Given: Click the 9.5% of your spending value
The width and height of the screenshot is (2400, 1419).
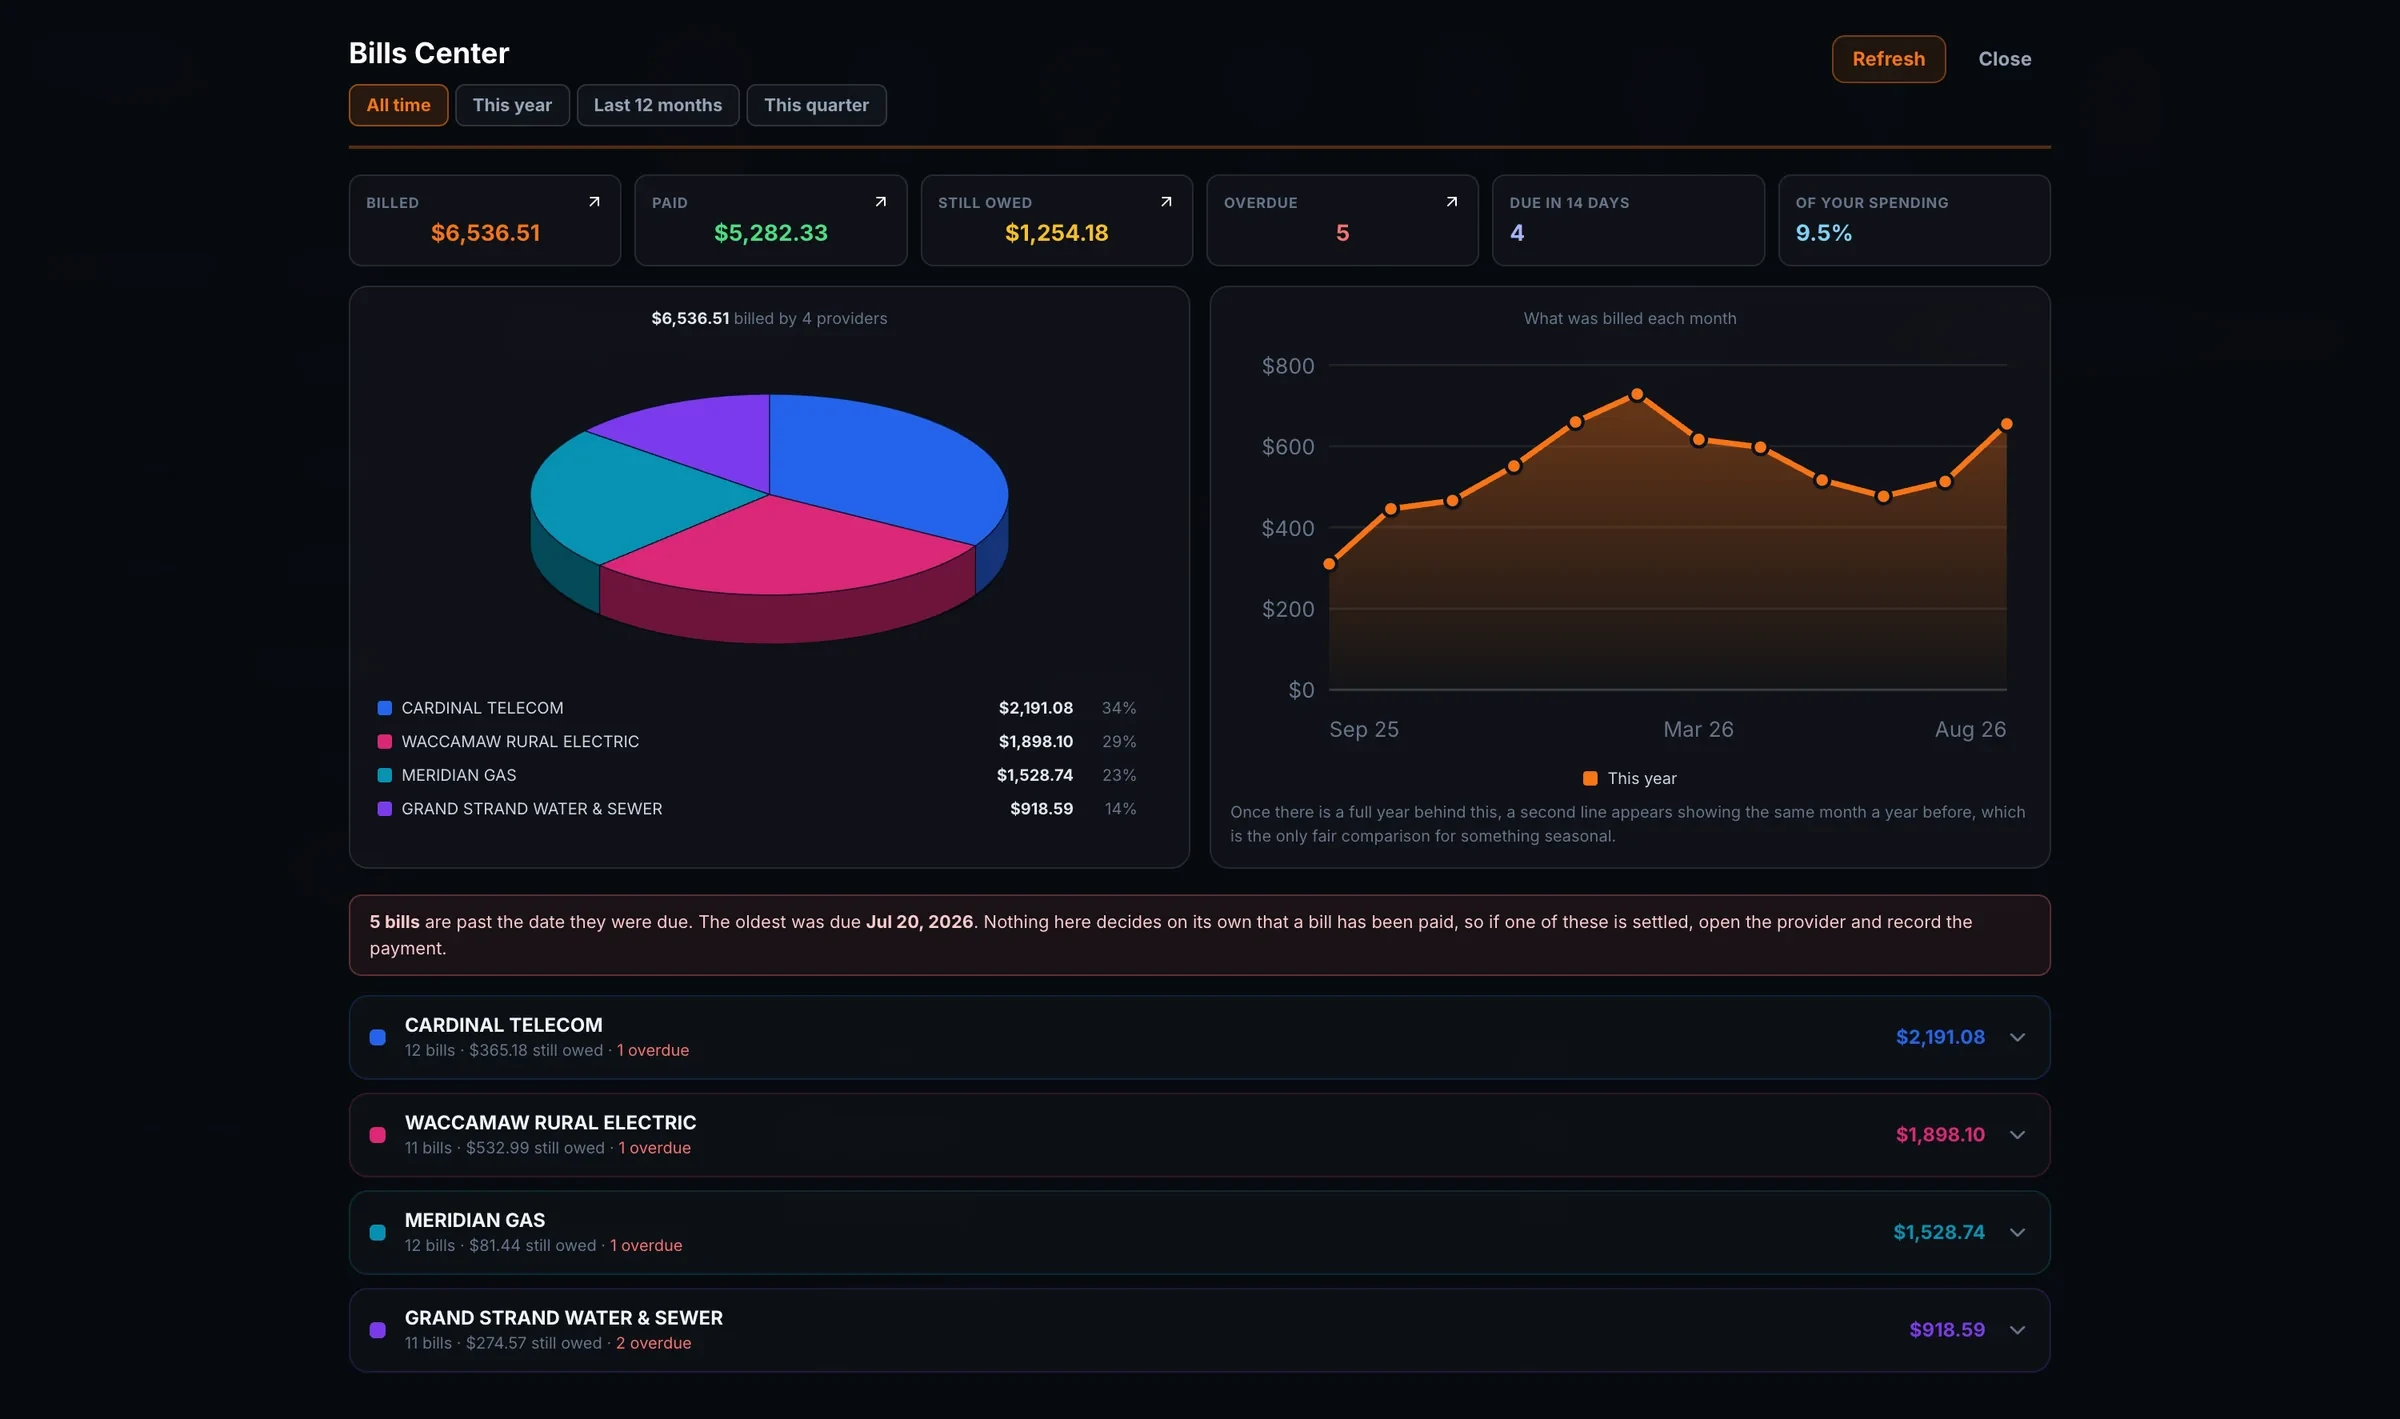Looking at the screenshot, I should 1823,233.
